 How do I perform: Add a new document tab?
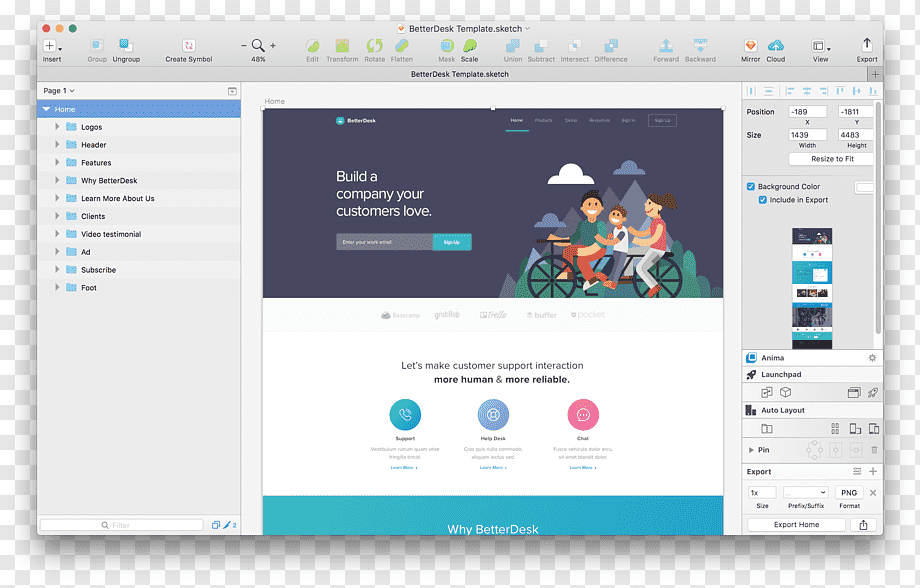[875, 74]
